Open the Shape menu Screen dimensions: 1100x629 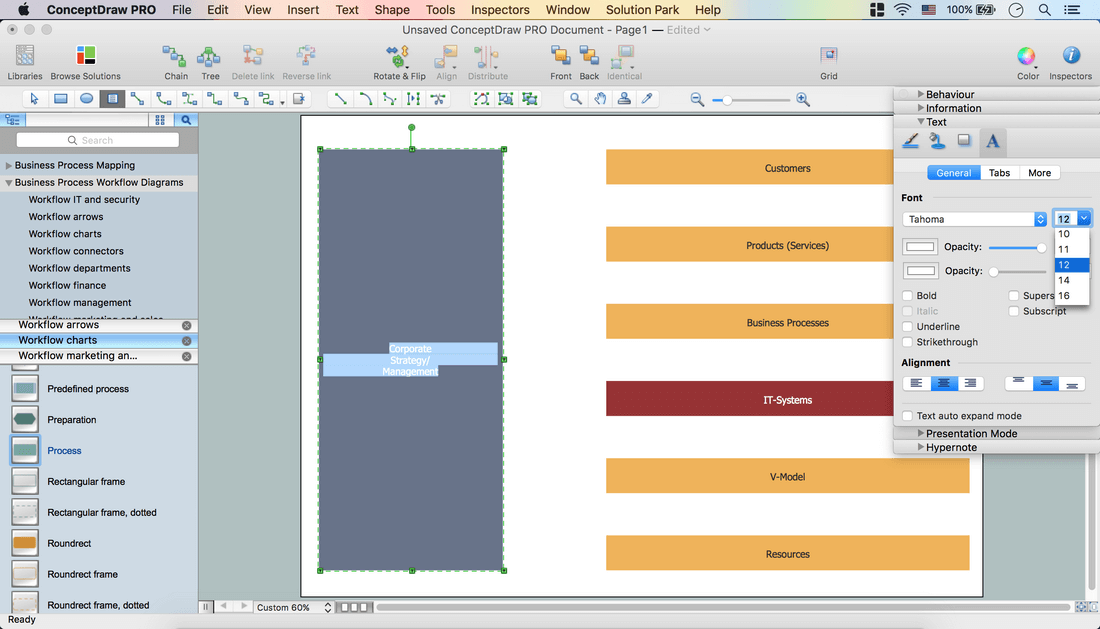392,10
